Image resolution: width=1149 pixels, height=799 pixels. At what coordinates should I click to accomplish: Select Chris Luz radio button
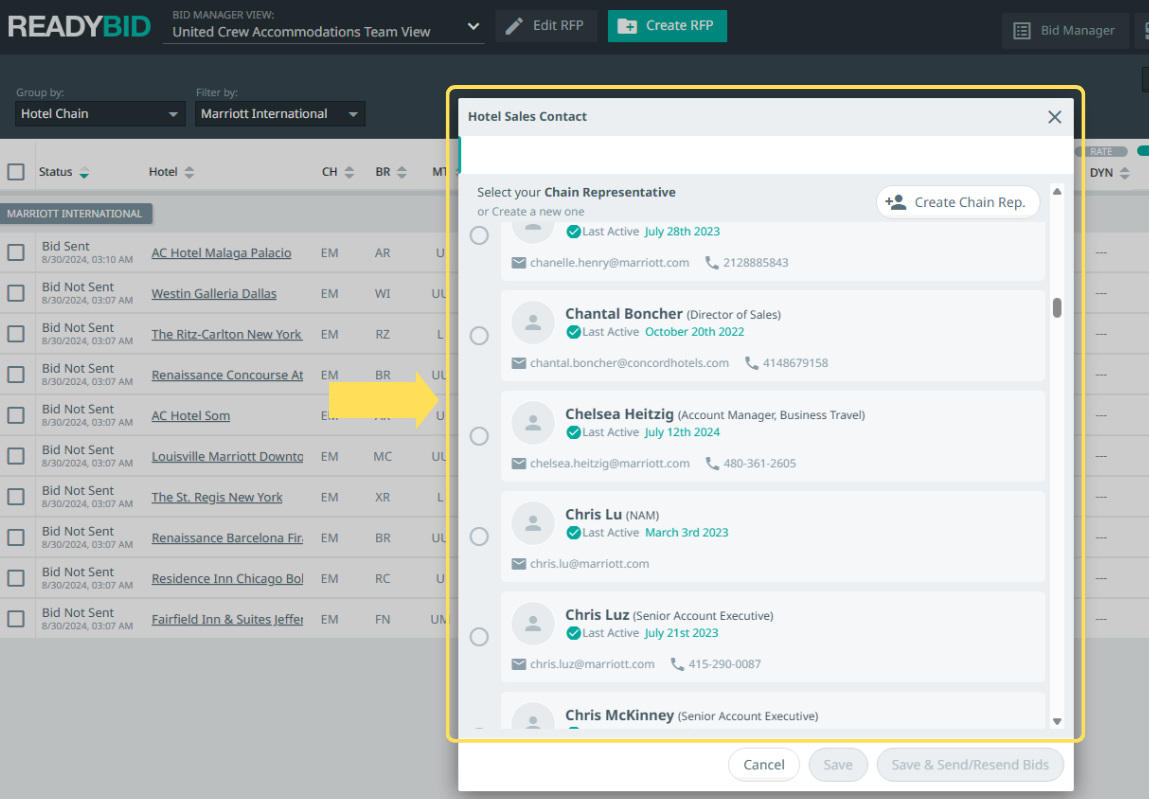479,637
